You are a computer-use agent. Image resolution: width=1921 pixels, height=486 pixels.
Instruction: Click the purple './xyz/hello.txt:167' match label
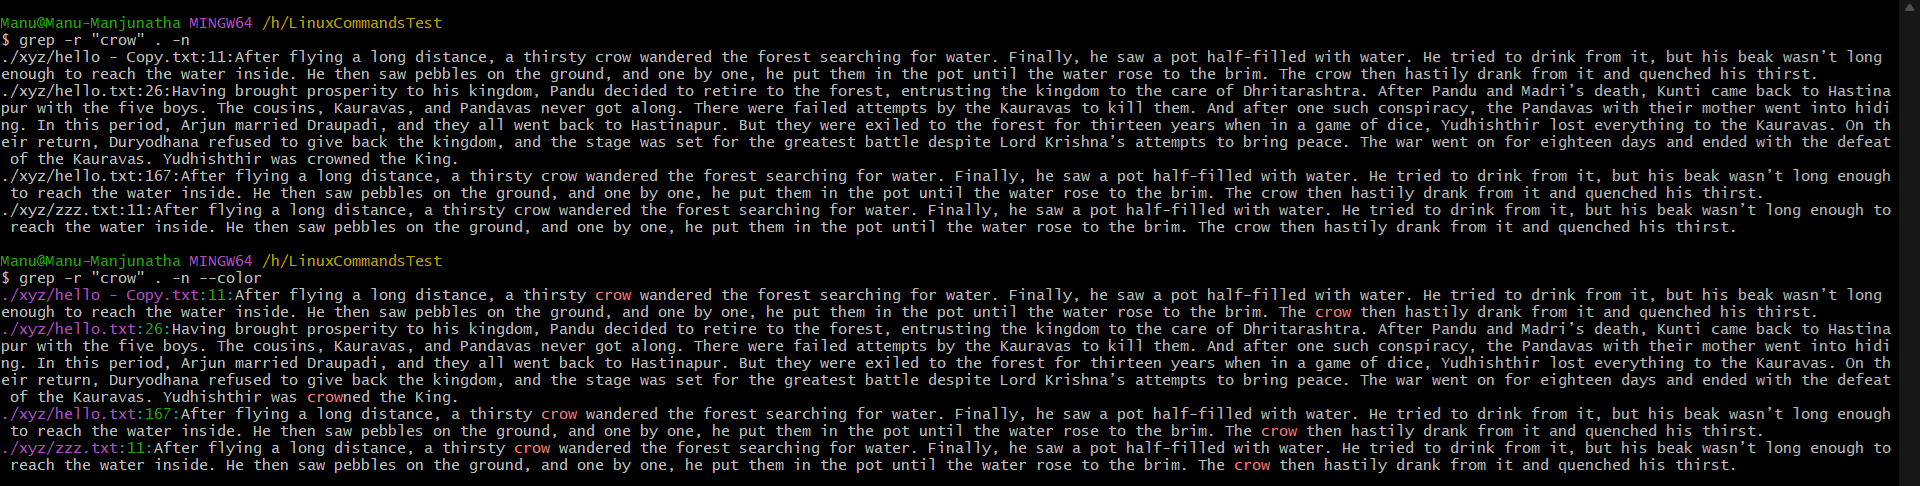(x=87, y=414)
